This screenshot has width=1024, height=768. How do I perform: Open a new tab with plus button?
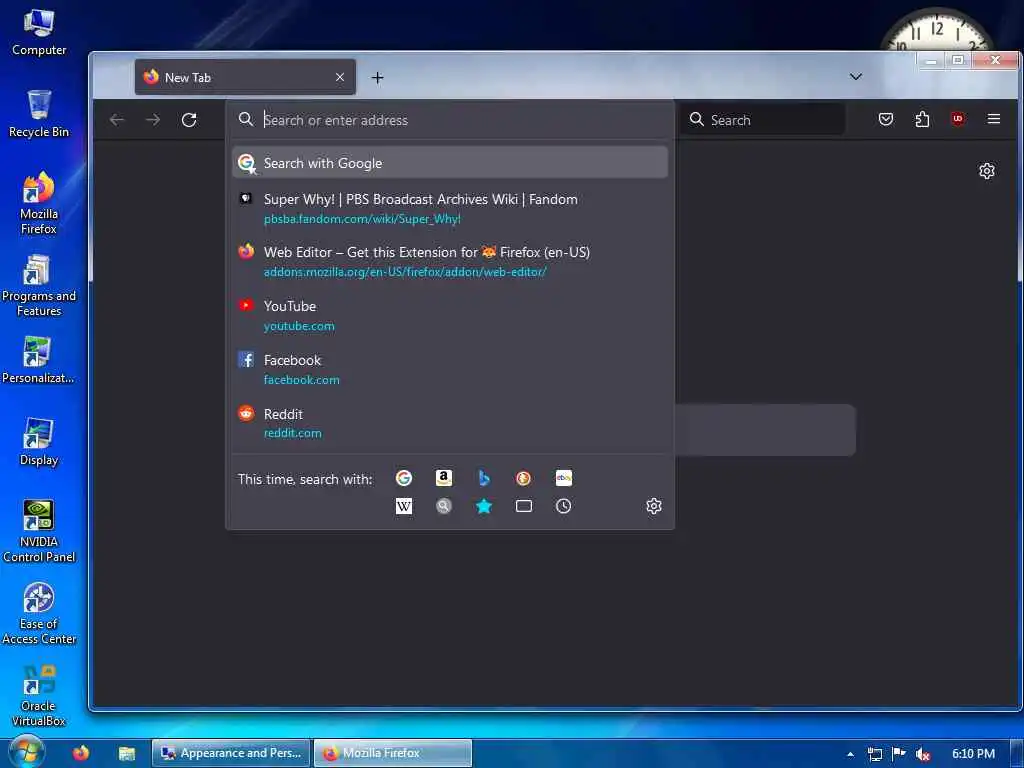click(377, 78)
